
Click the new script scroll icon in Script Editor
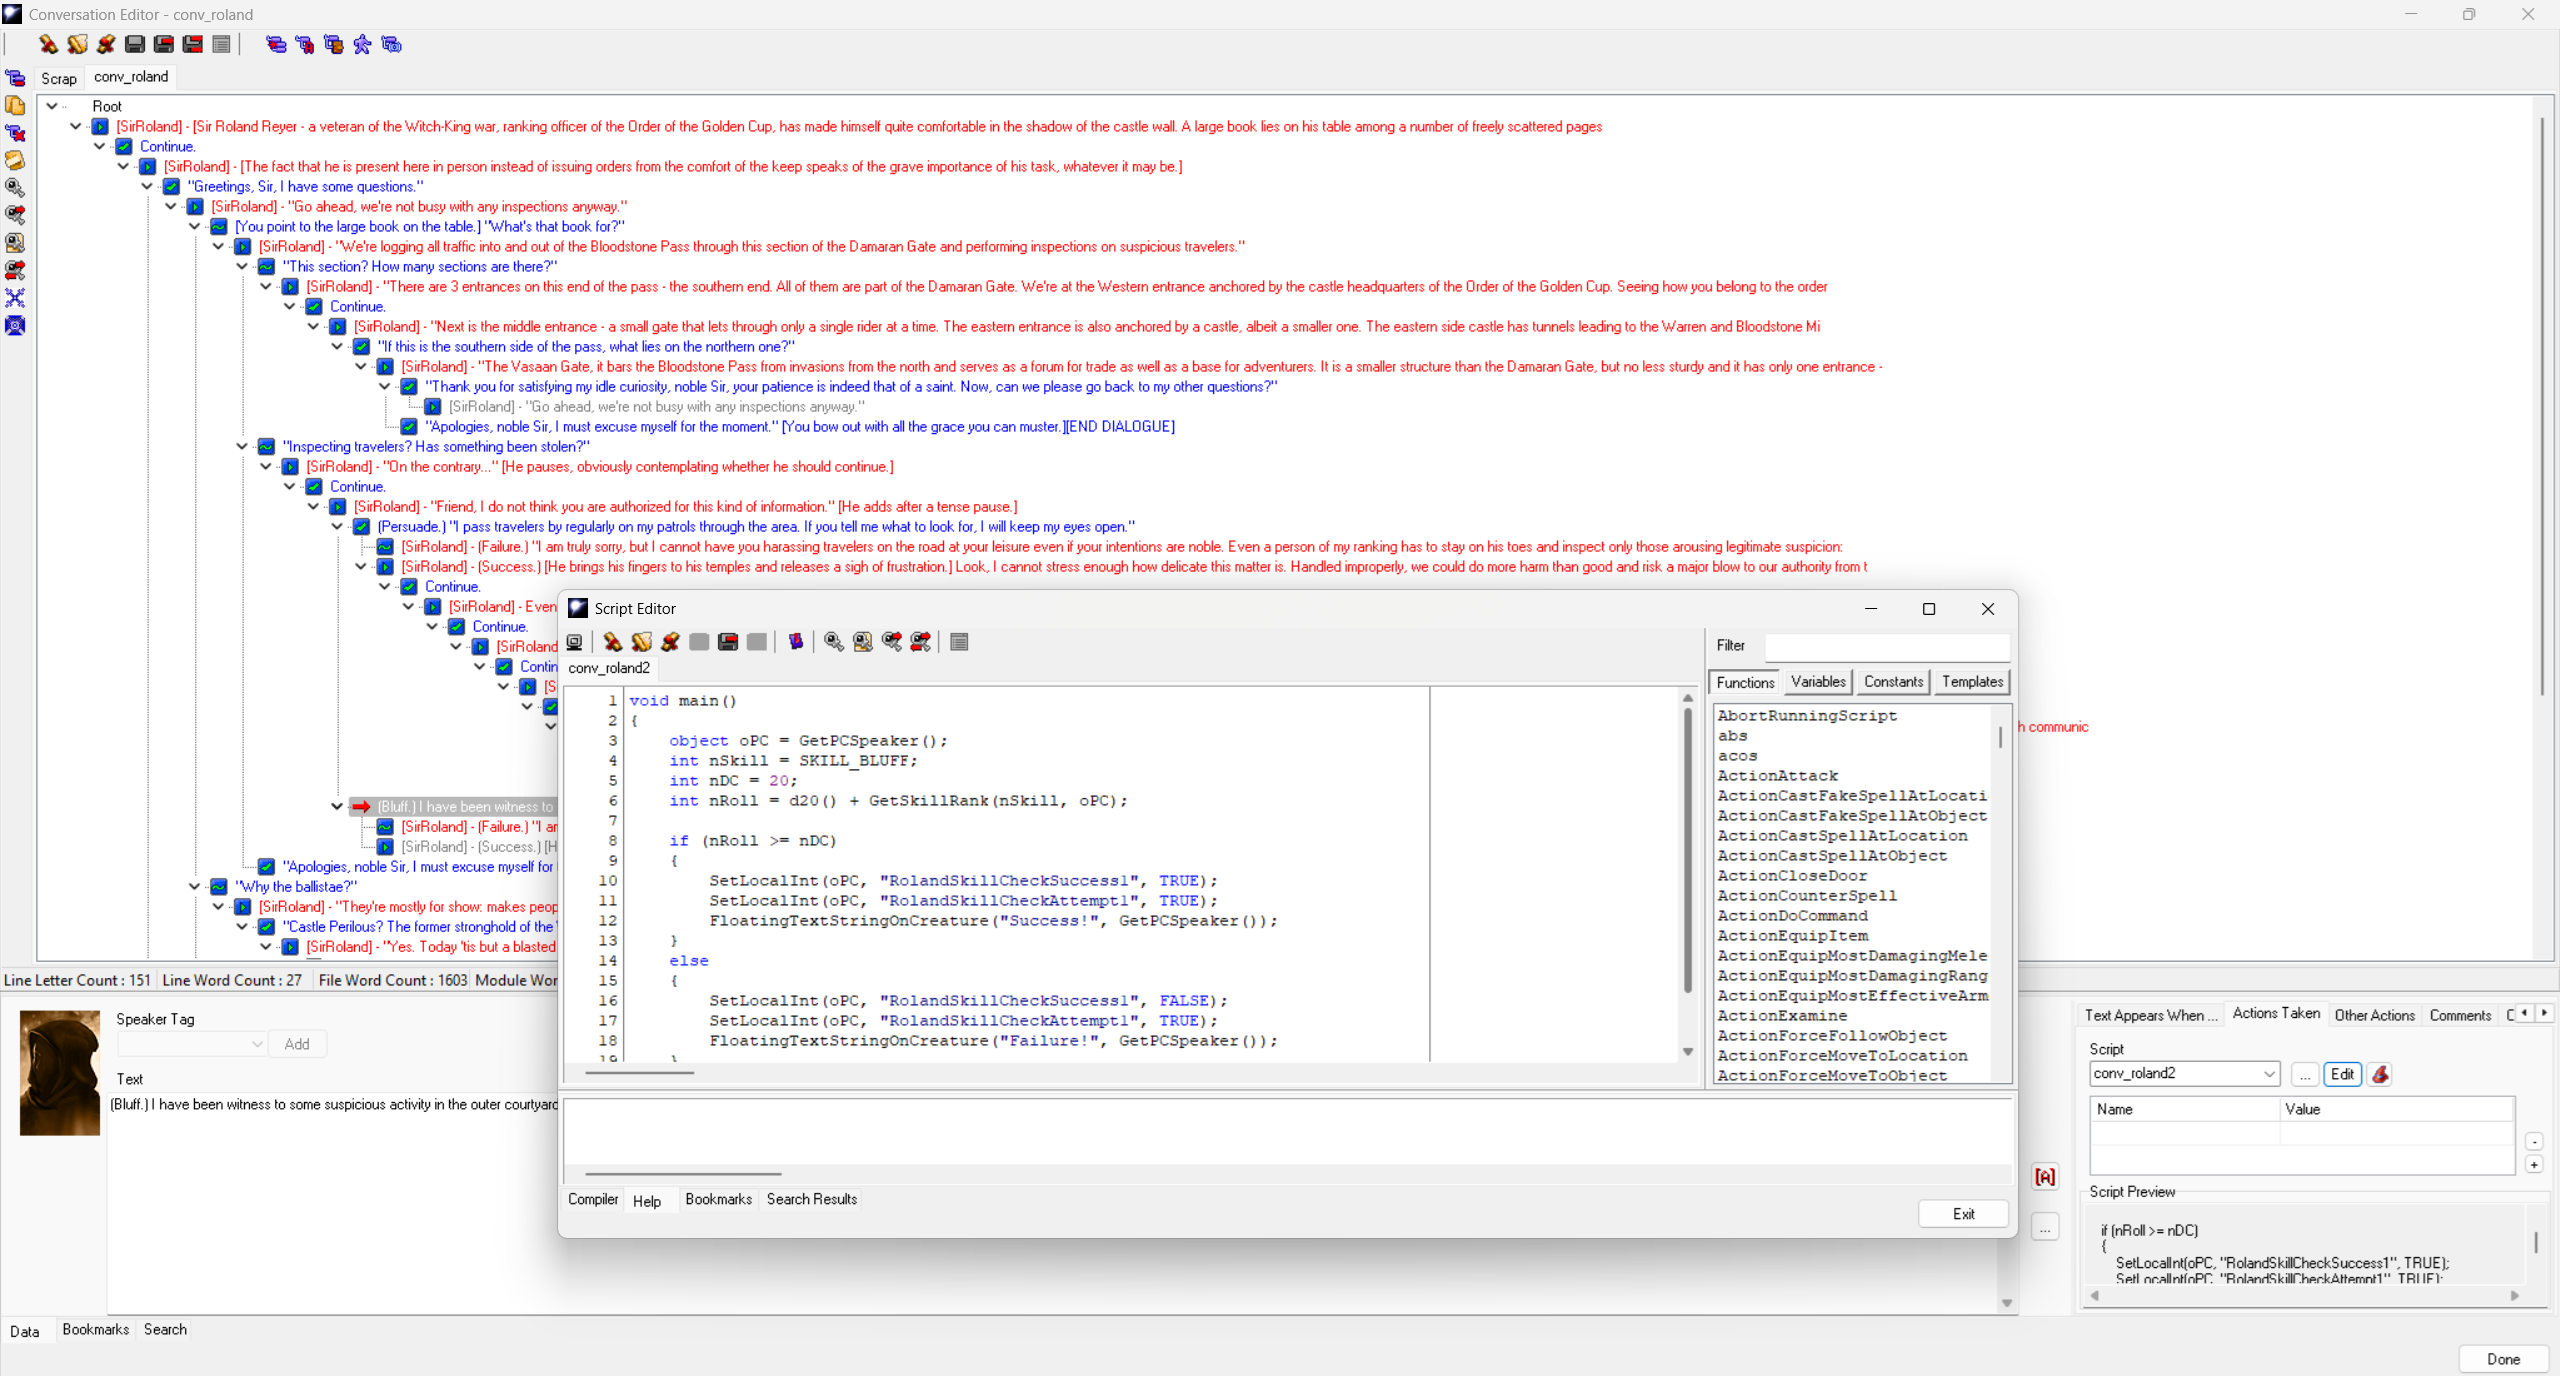coord(613,642)
